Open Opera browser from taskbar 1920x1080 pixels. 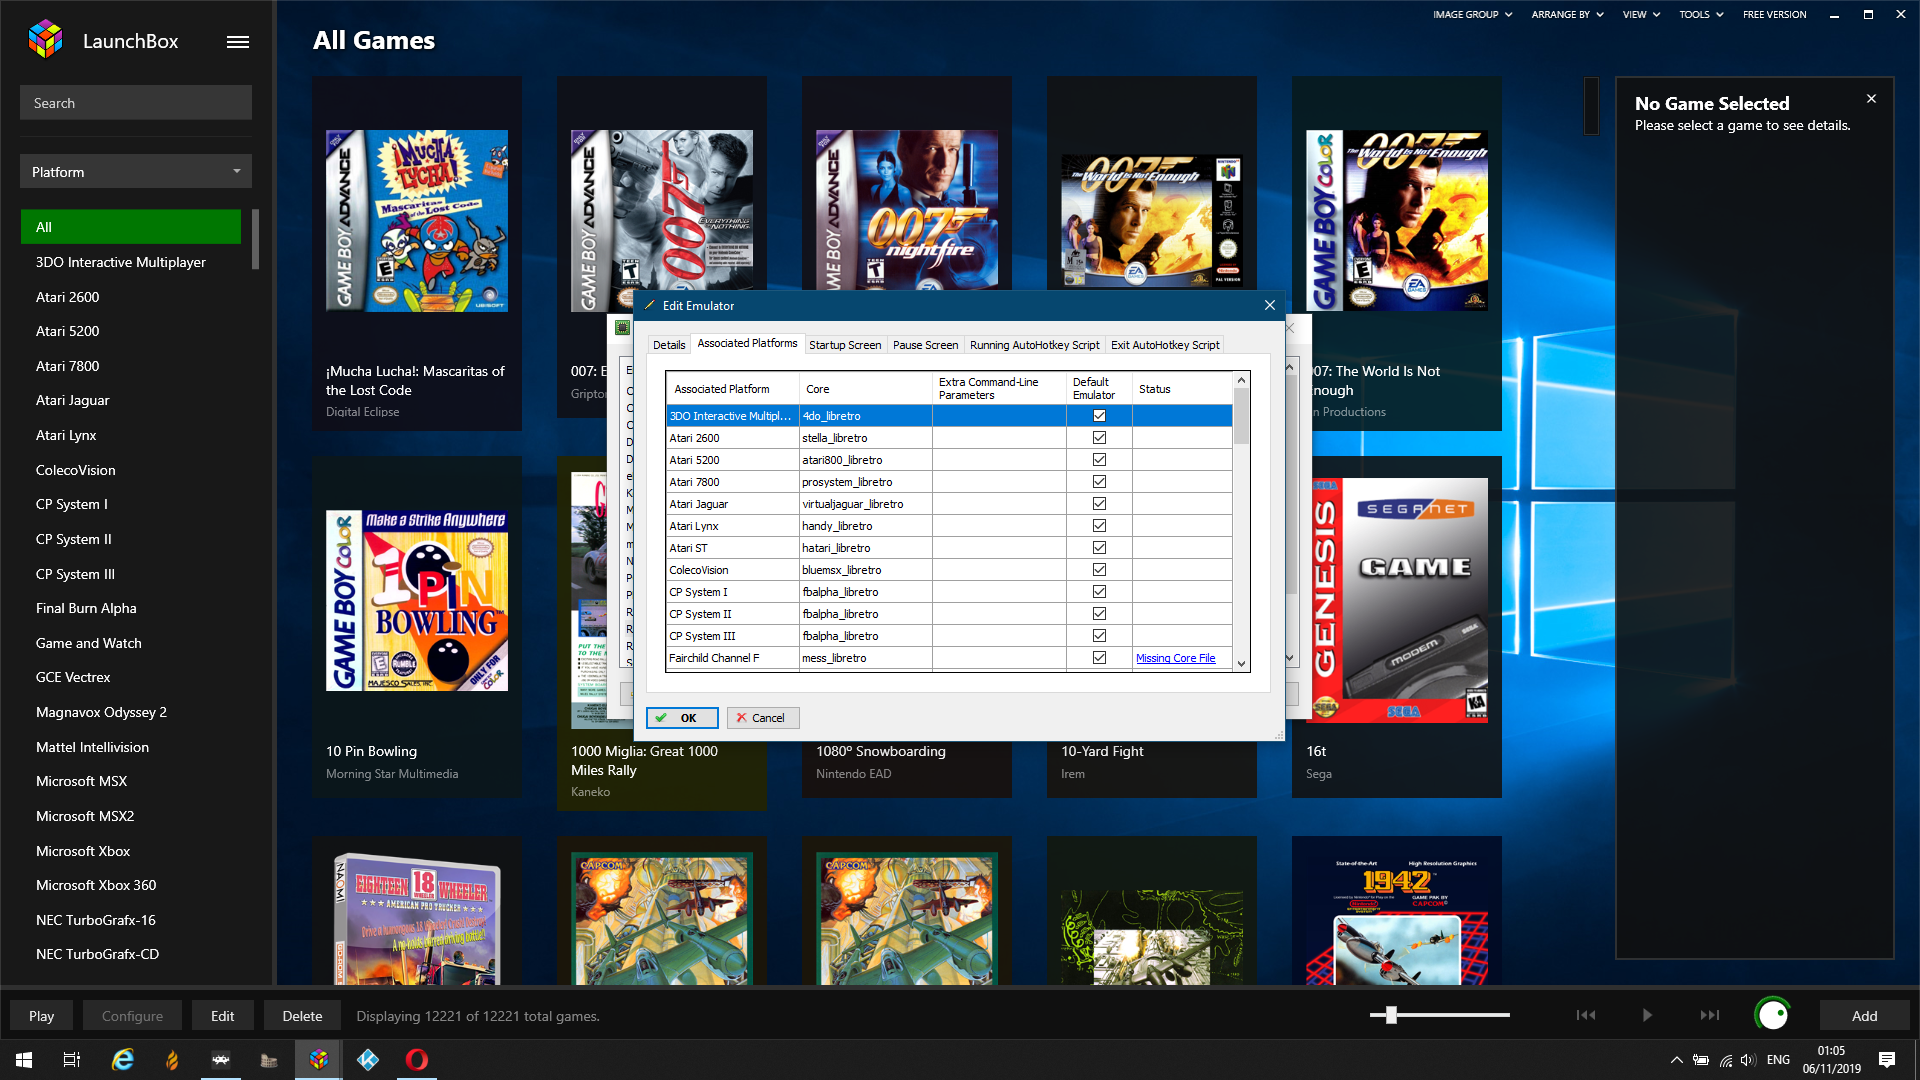[x=417, y=1060]
